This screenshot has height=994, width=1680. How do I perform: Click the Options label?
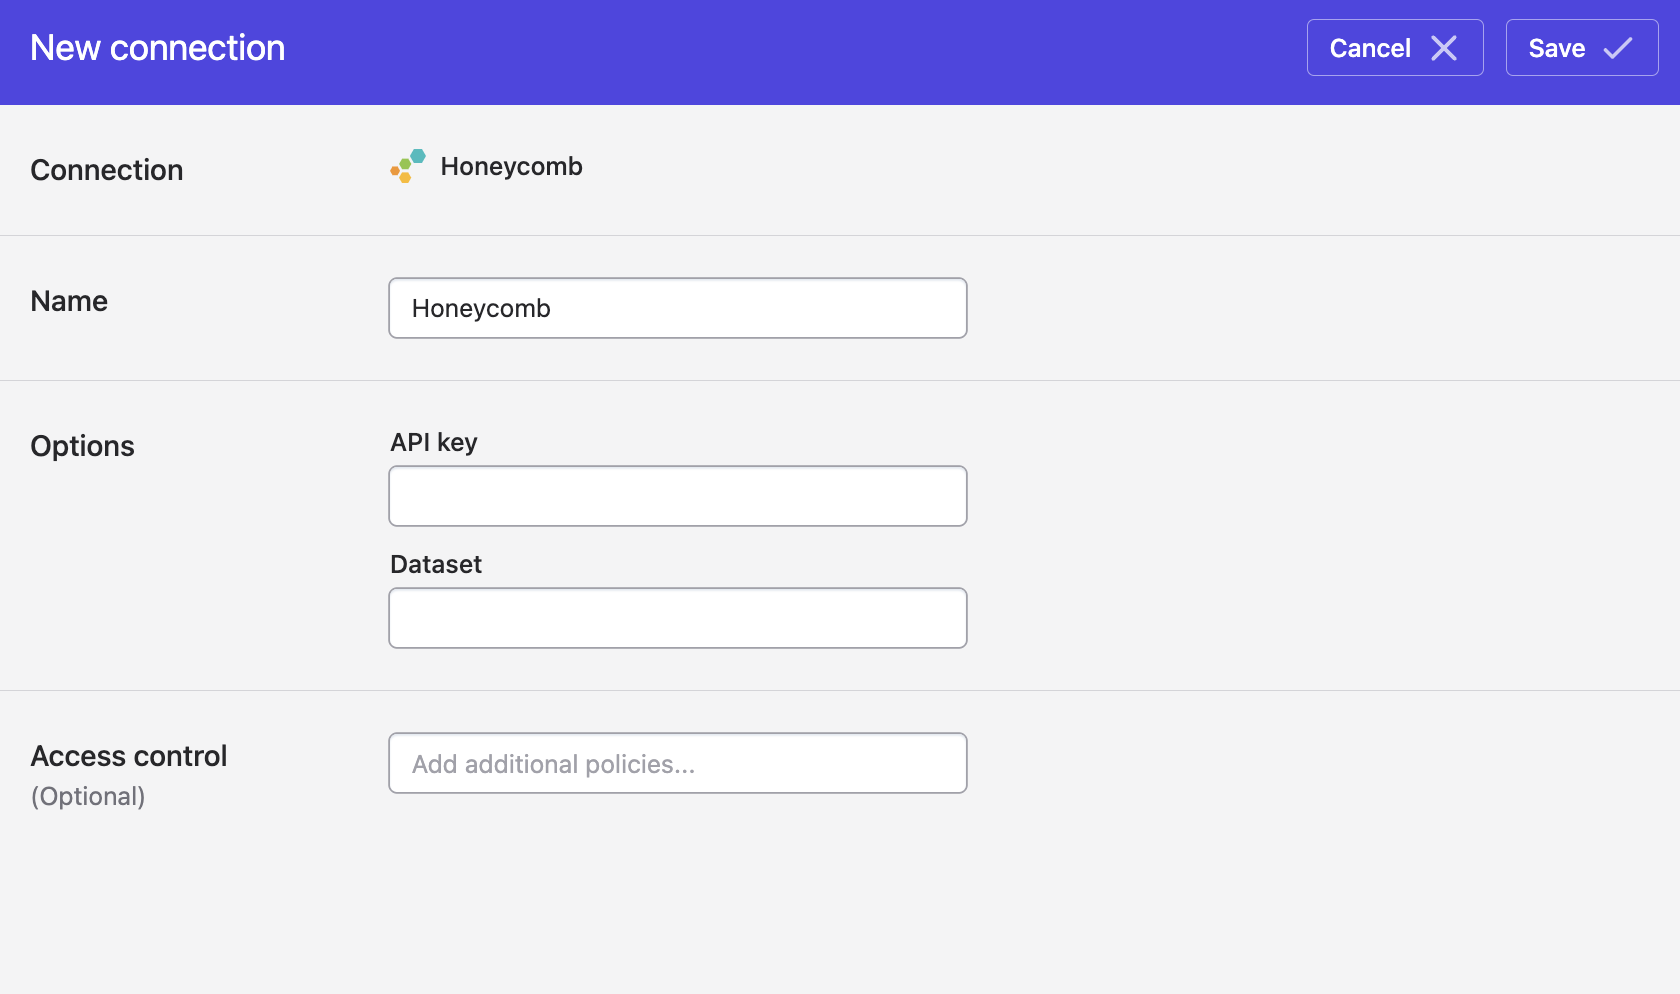[82, 446]
